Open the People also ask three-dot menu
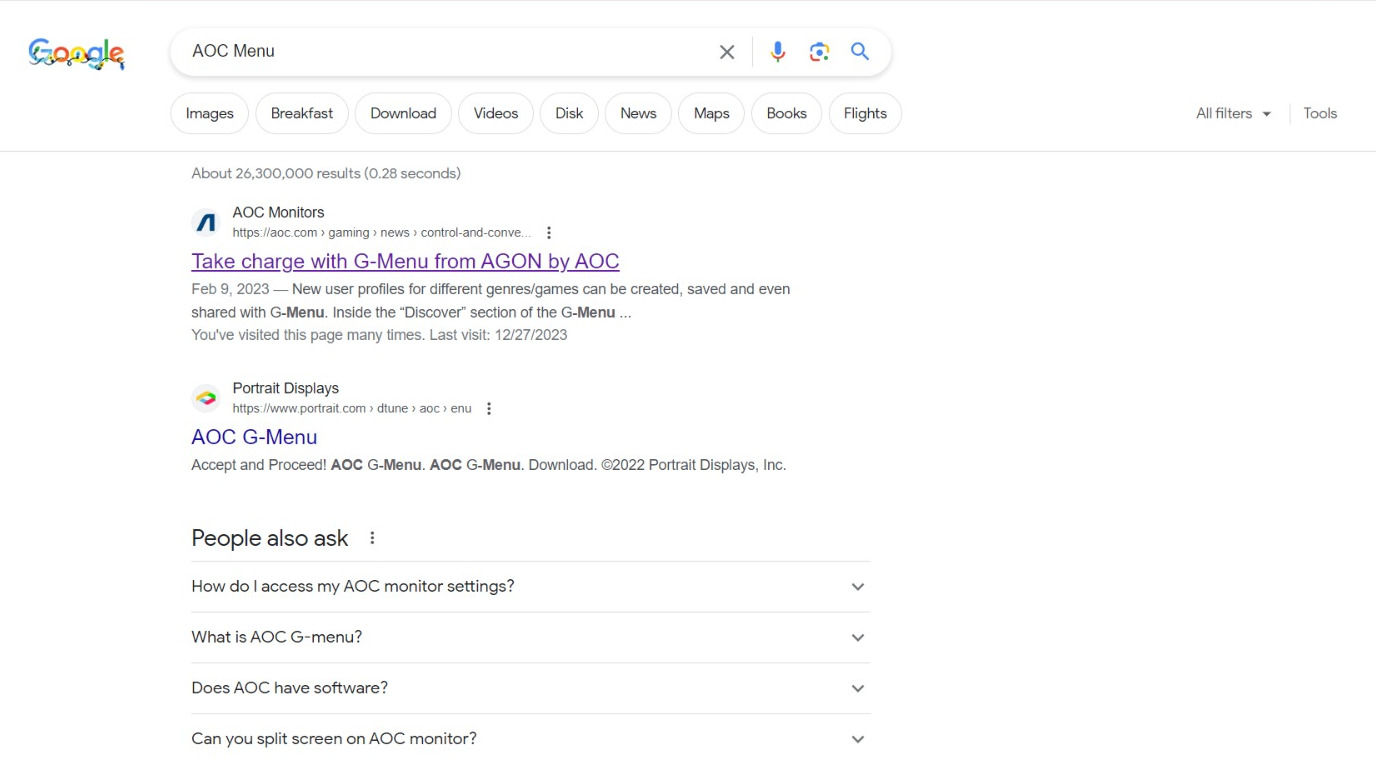The height and width of the screenshot is (760, 1376). click(372, 538)
